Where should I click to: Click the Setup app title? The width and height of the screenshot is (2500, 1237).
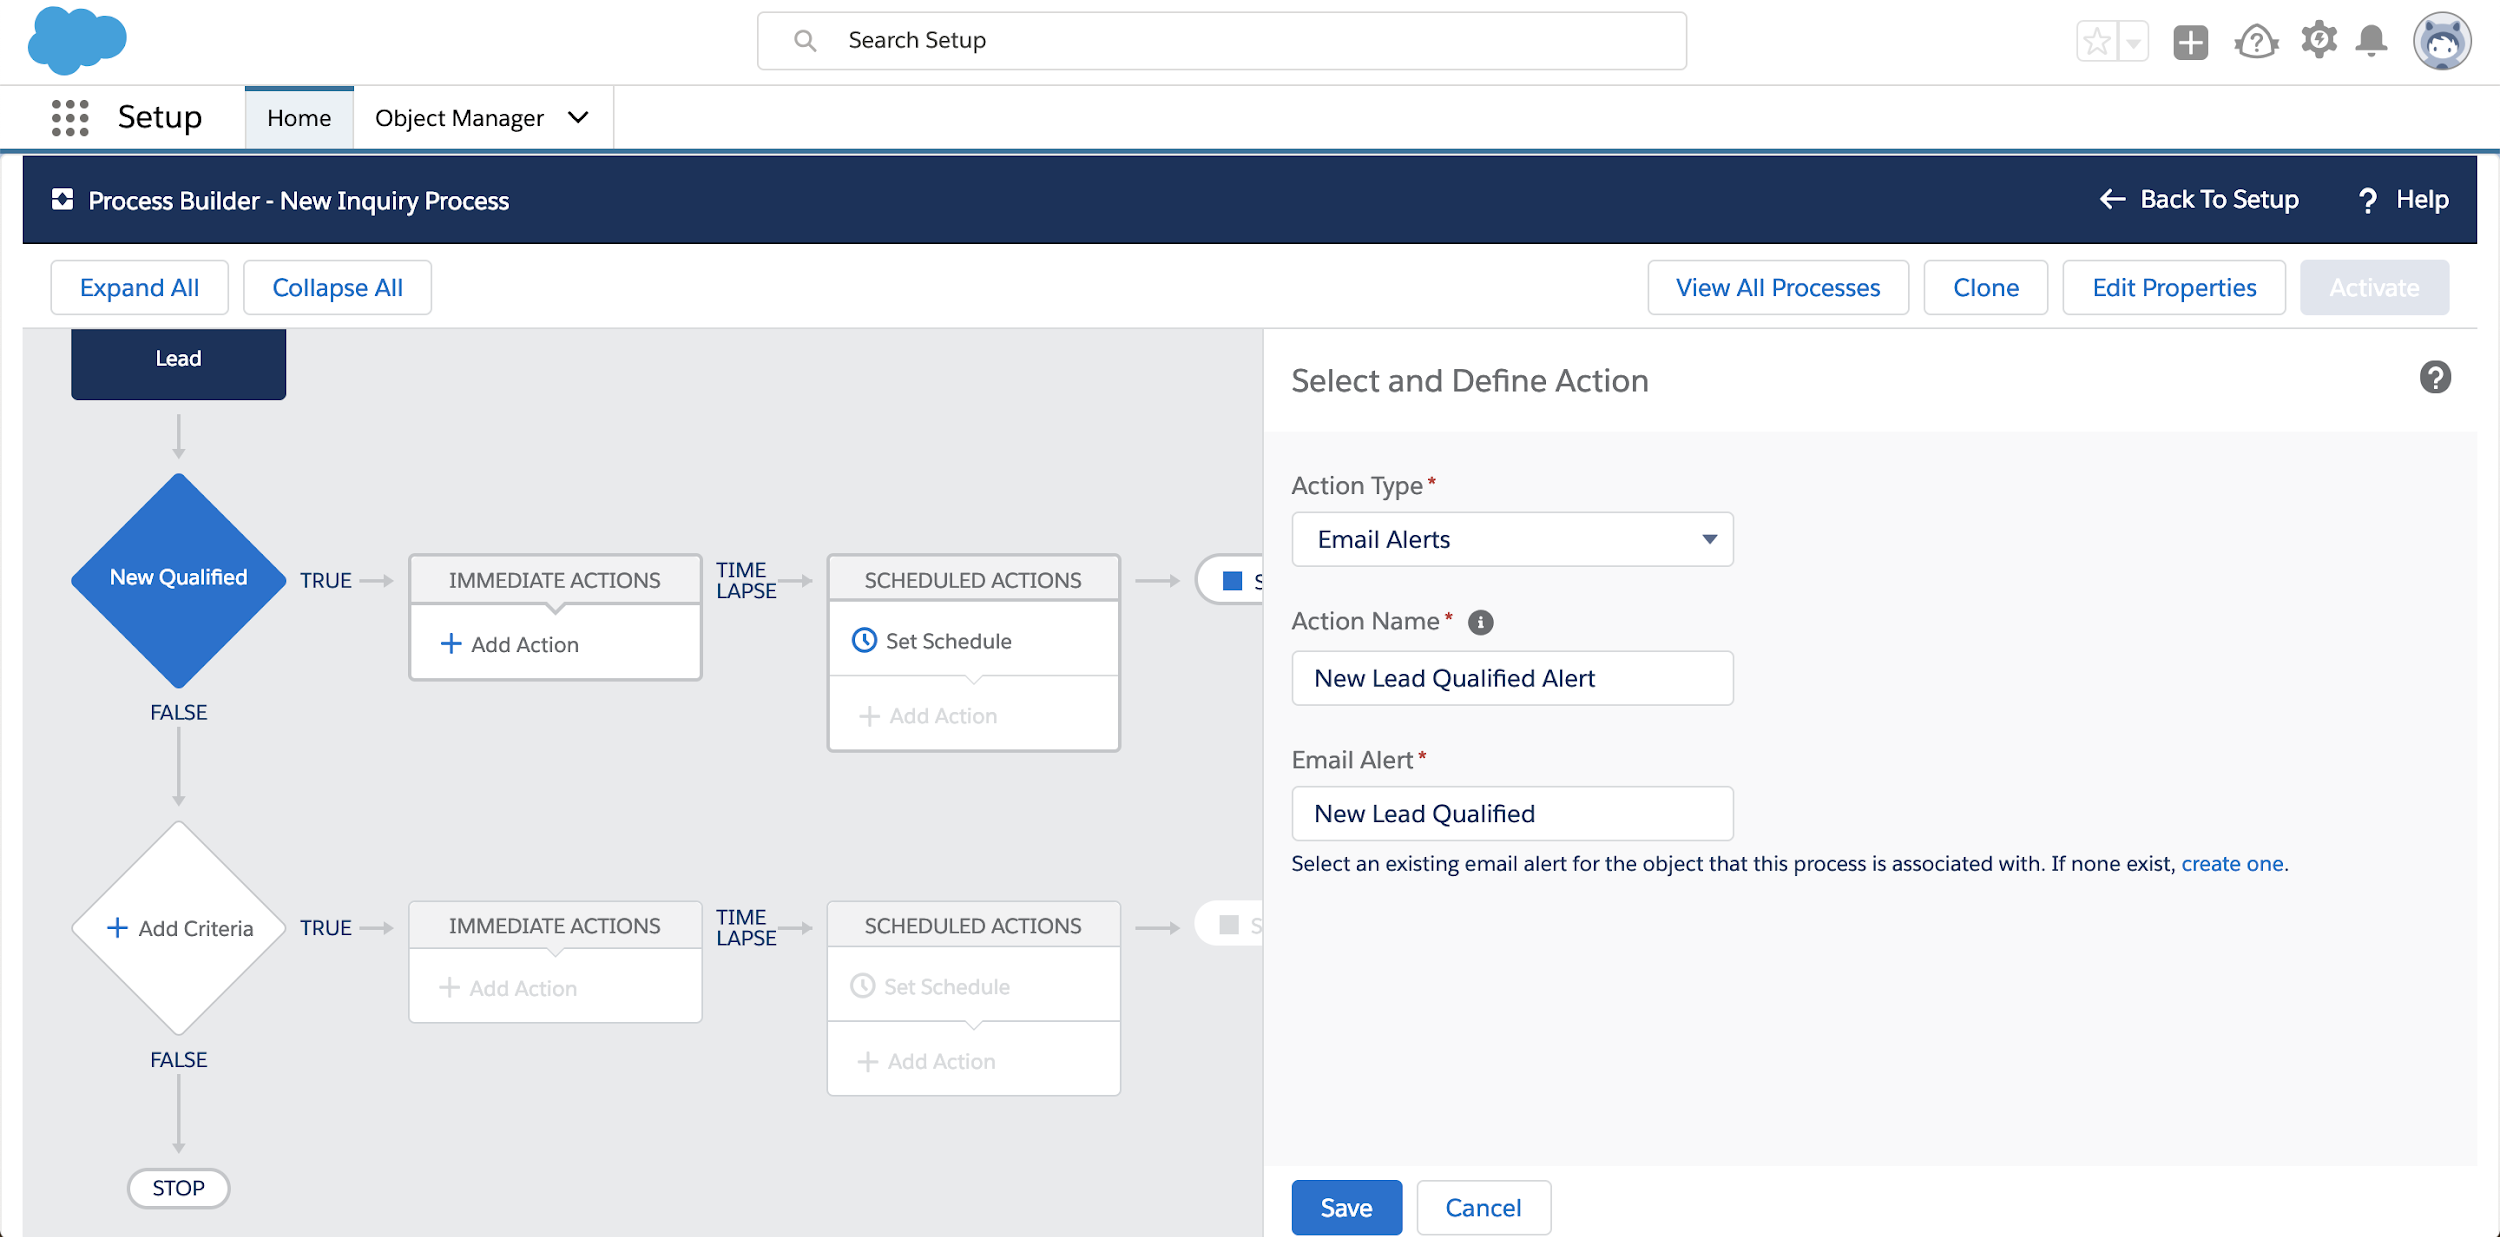pyautogui.click(x=160, y=117)
